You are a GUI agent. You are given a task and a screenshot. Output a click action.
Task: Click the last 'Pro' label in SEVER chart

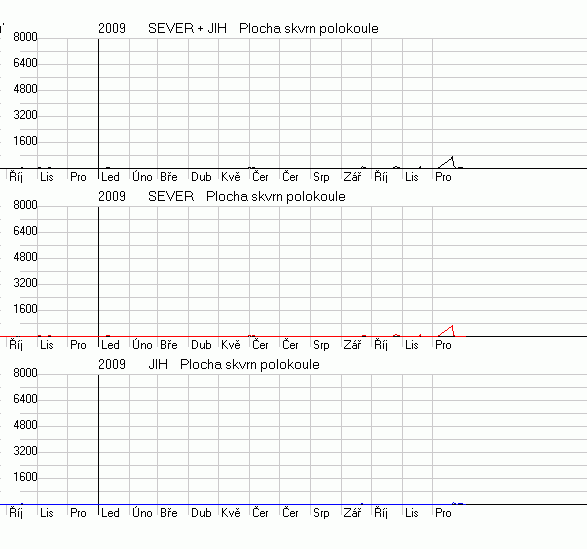(x=443, y=345)
